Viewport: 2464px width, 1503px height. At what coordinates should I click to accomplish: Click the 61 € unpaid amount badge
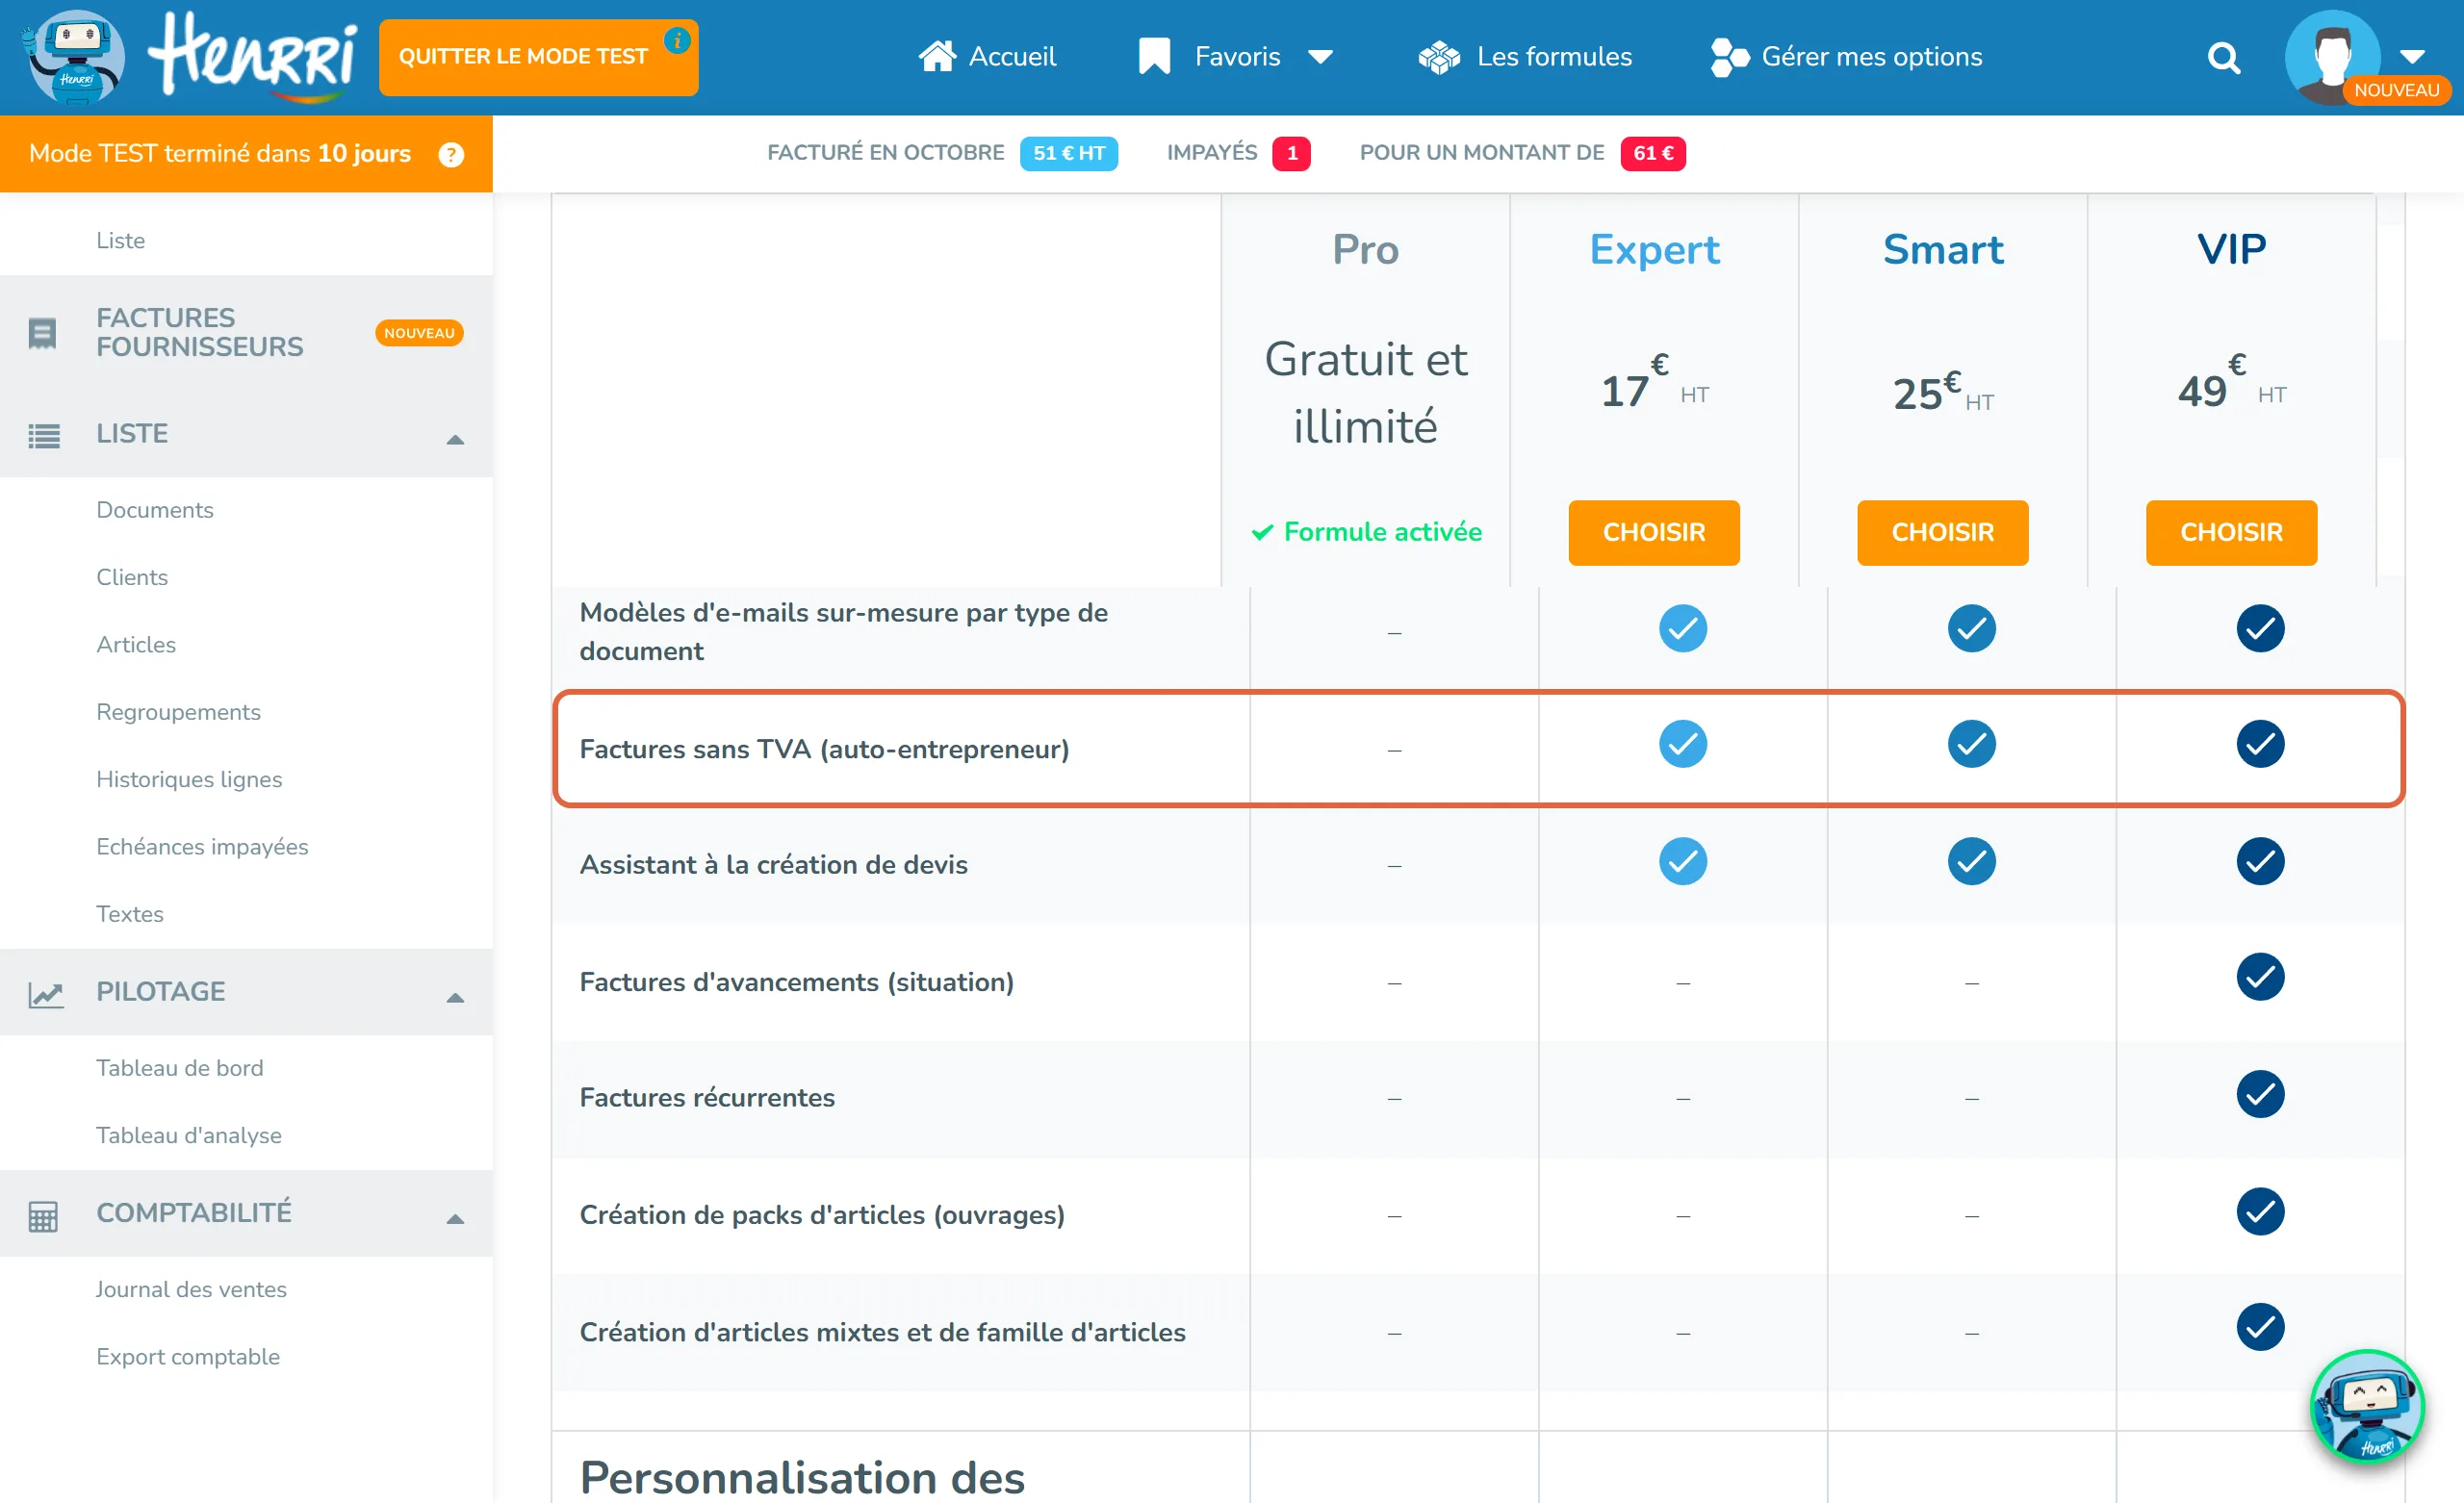coord(1652,153)
